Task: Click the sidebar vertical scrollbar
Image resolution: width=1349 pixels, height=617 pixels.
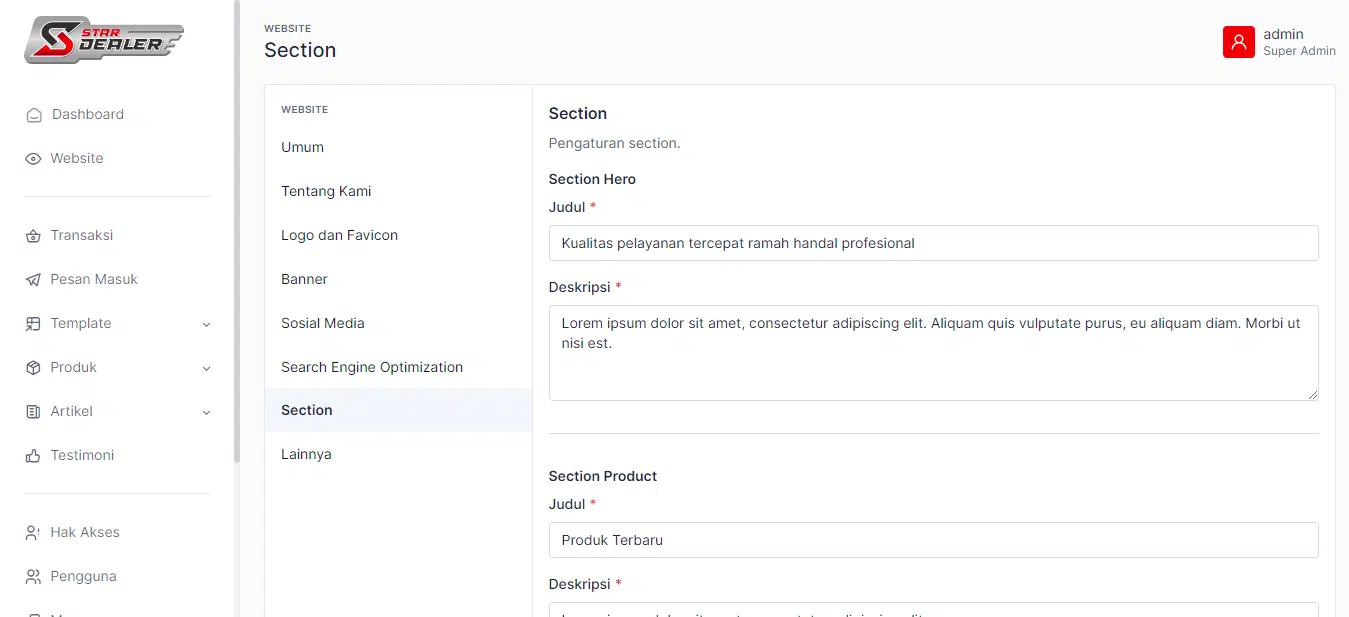Action: (237, 230)
